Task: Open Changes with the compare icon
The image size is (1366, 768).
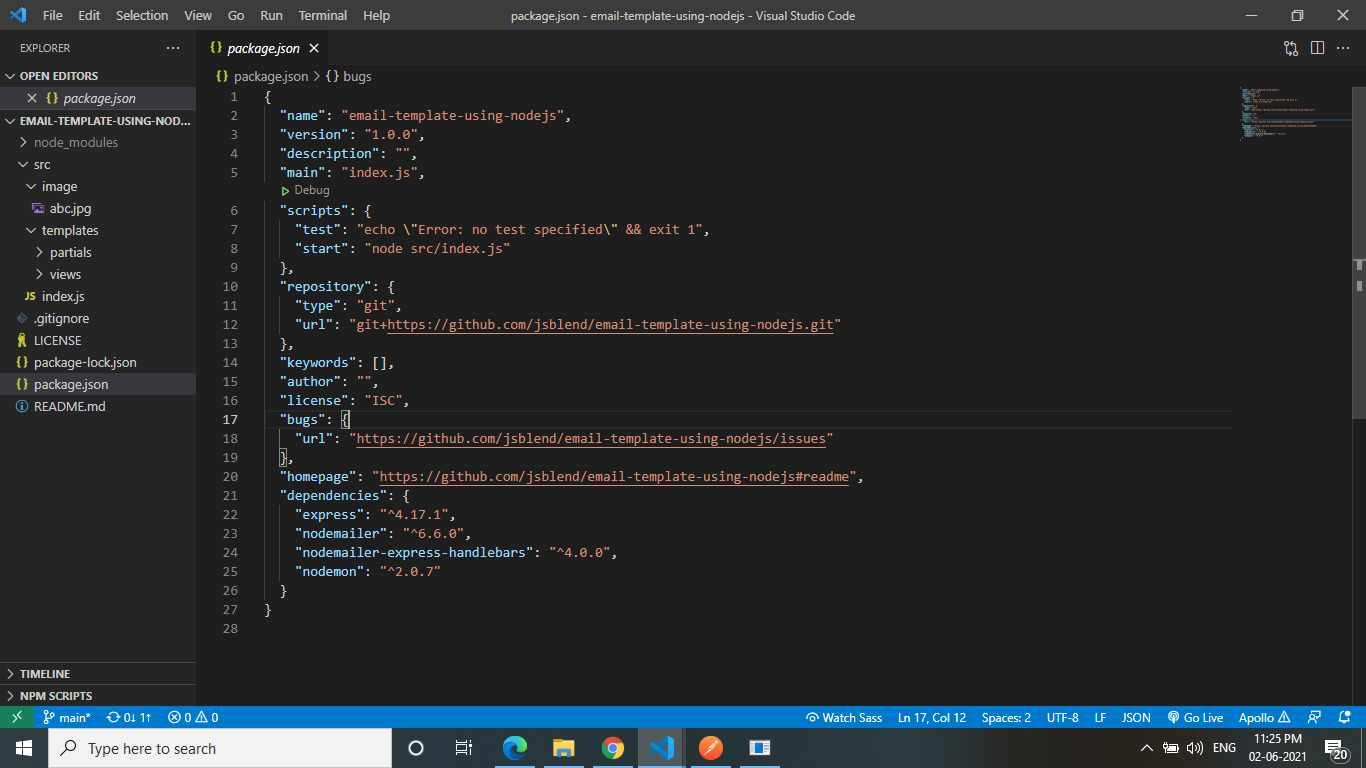Action: pyautogui.click(x=1289, y=47)
